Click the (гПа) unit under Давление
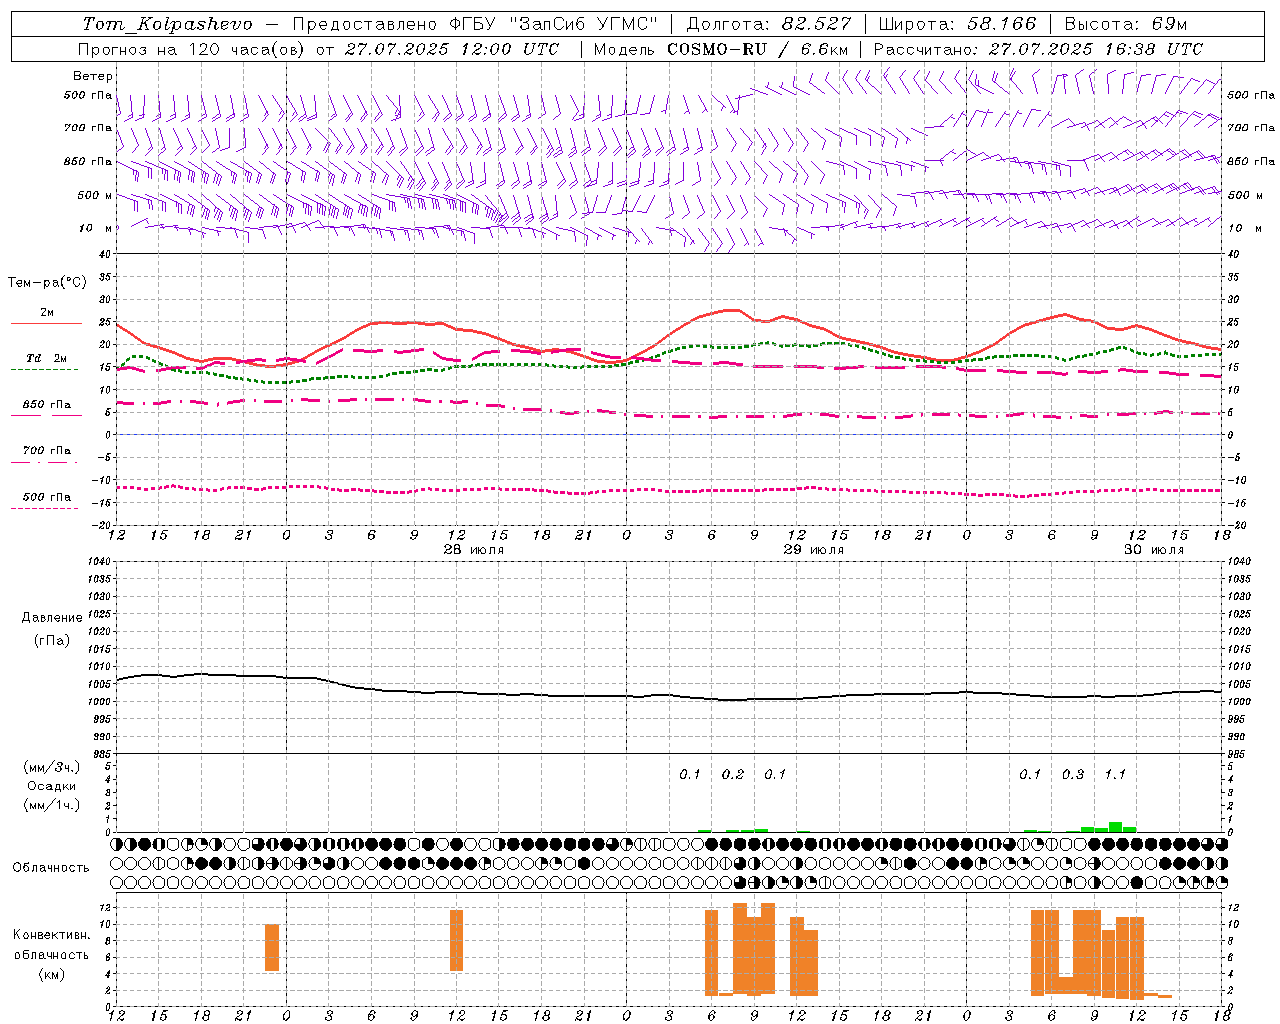Screen dimensions: 1280x1024 coord(51,641)
